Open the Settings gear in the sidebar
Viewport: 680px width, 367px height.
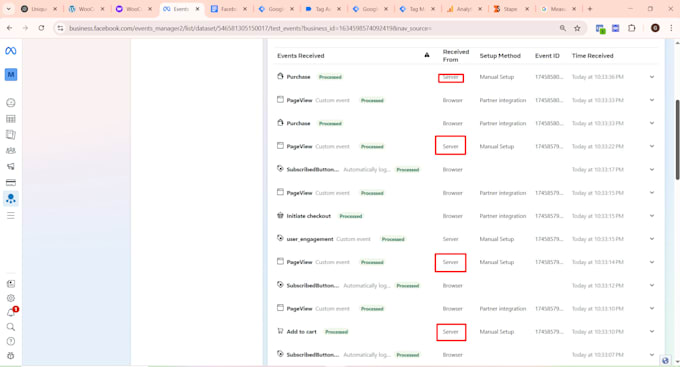coord(11,298)
